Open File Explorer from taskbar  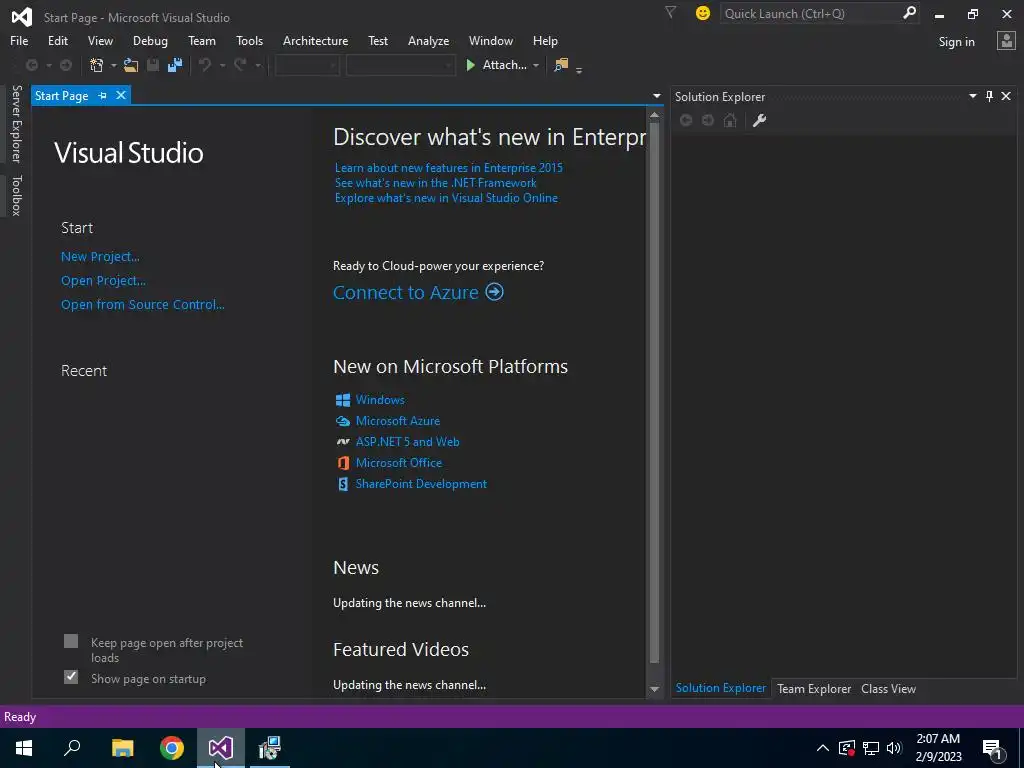(x=123, y=748)
